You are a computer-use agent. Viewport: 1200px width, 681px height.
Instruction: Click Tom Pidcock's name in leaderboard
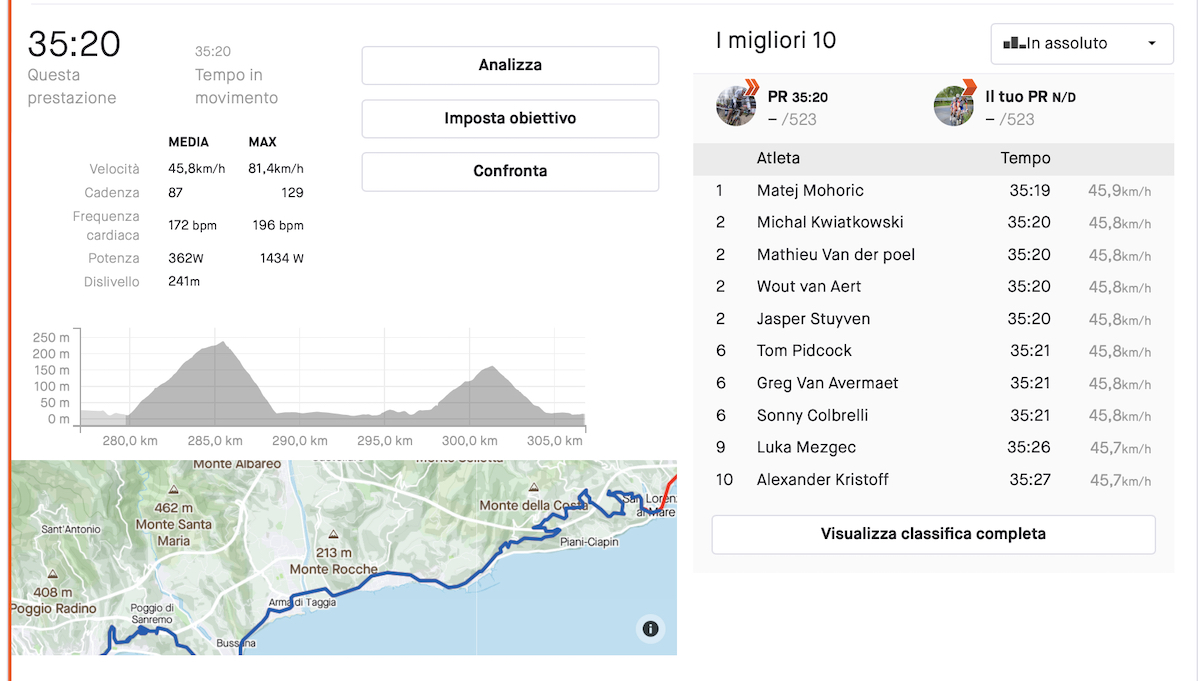(805, 351)
